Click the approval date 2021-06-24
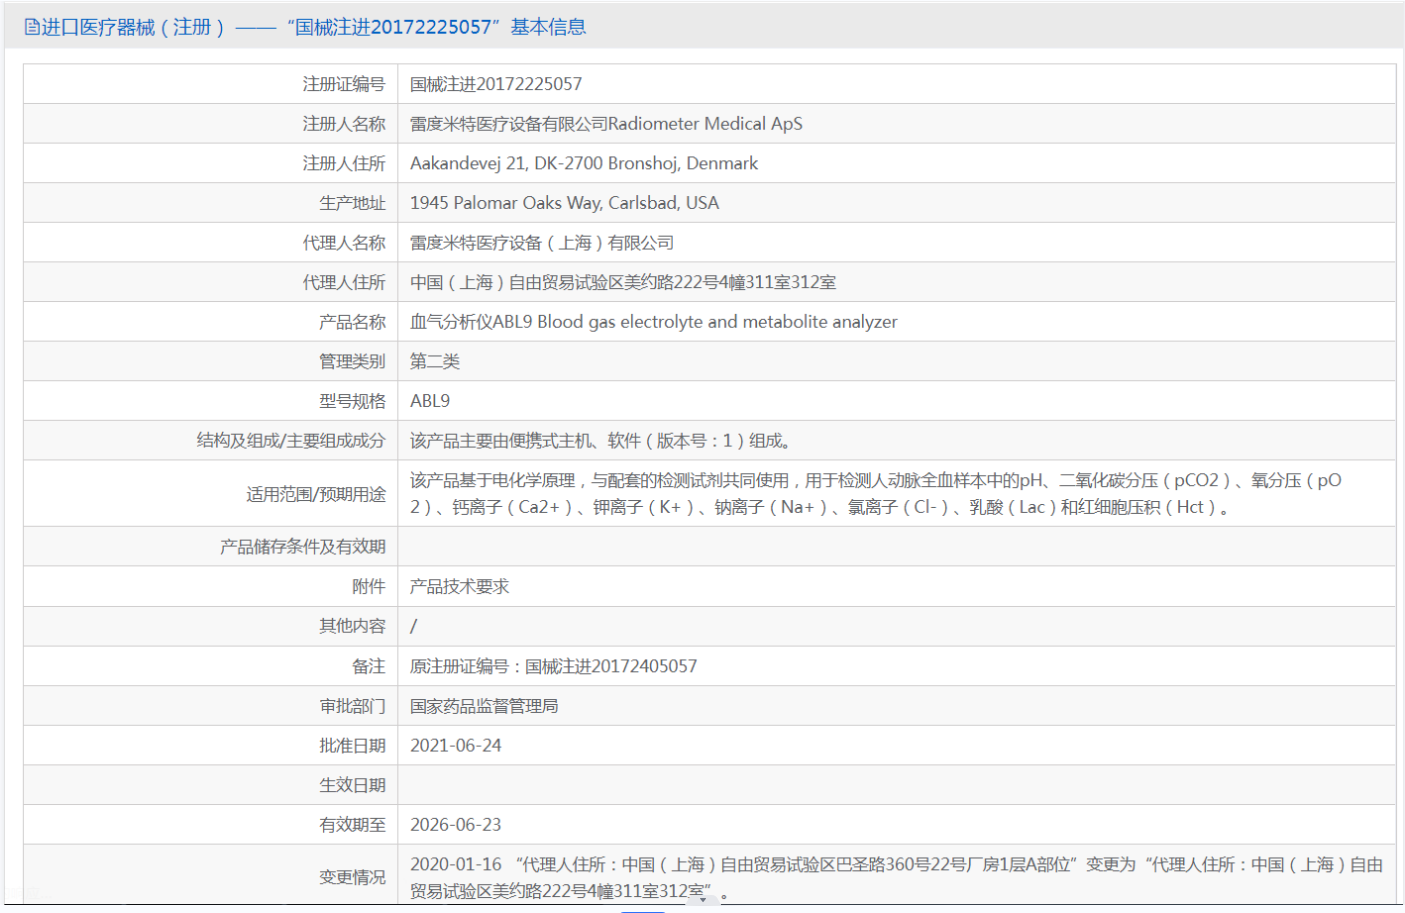 pos(455,746)
